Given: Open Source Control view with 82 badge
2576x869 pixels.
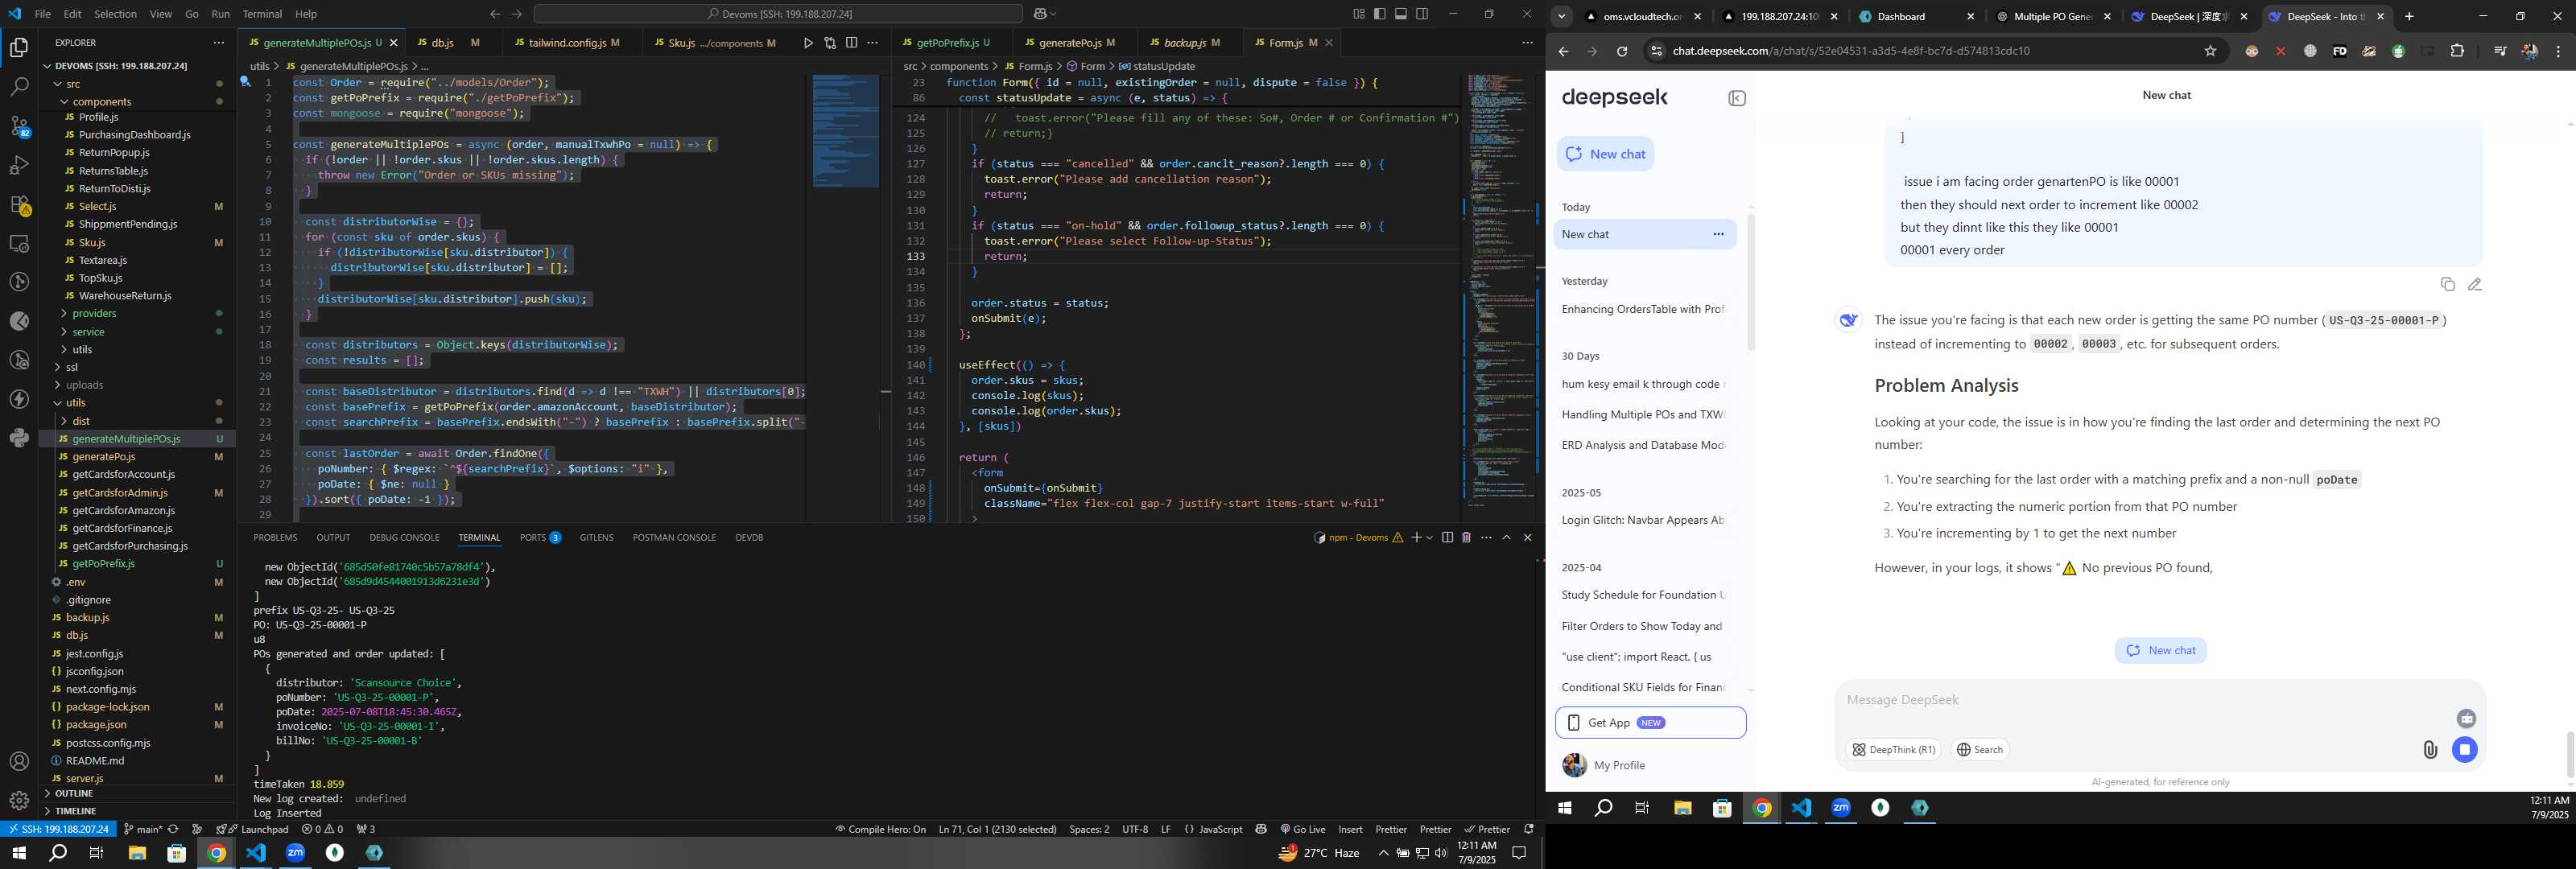Looking at the screenshot, I should coord(19,126).
